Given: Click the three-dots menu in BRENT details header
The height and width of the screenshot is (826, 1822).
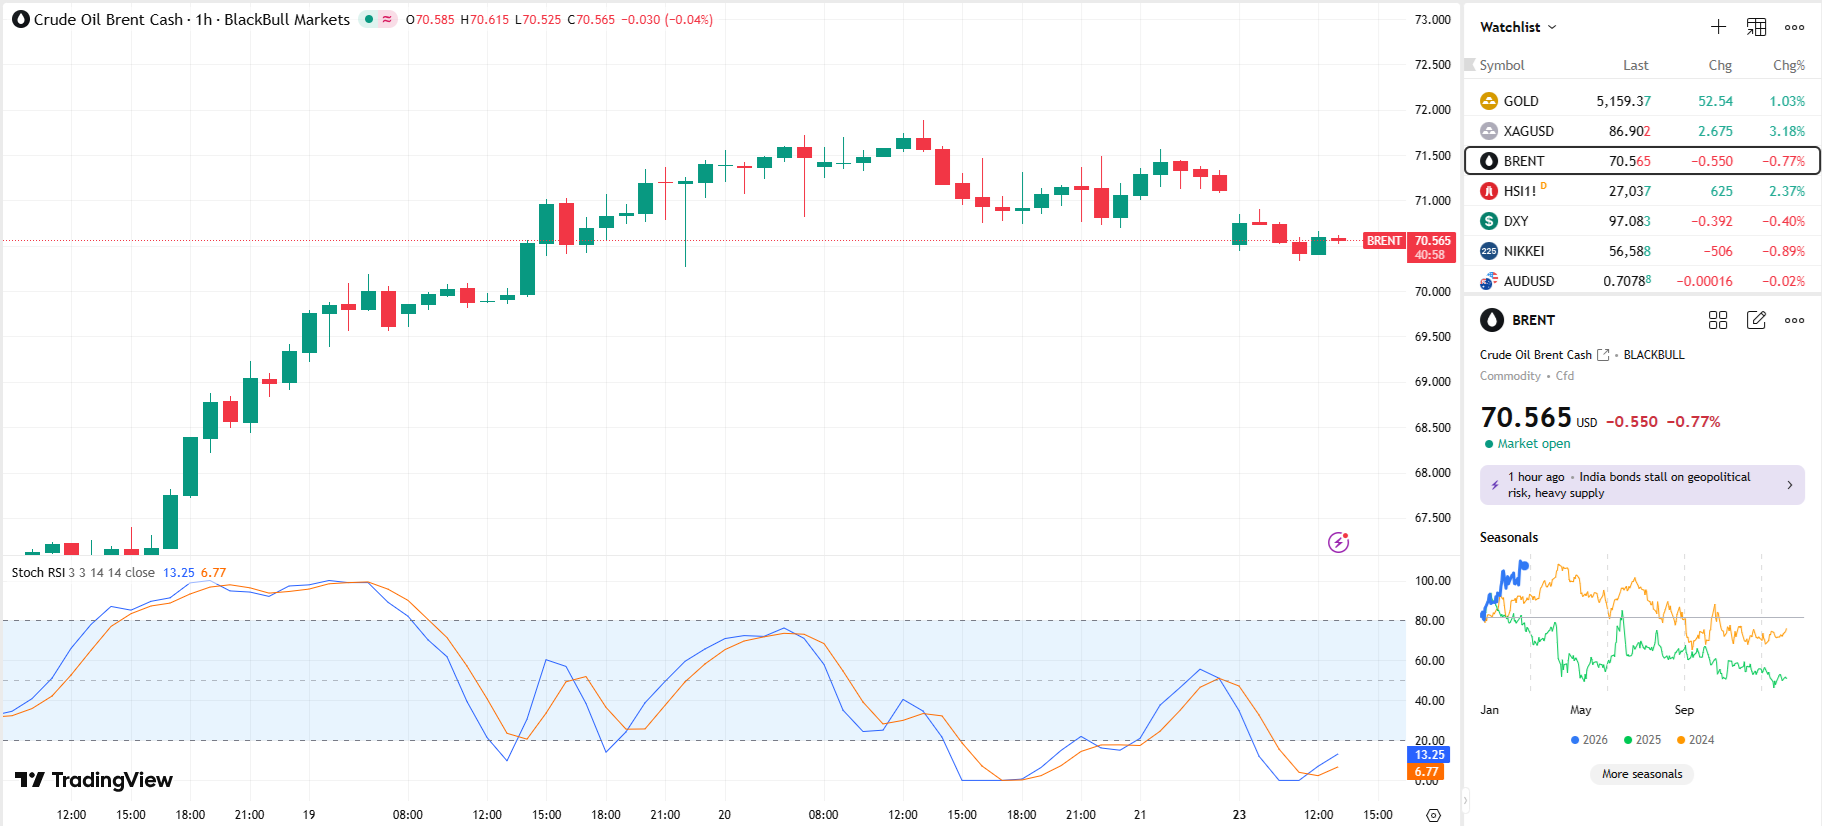Looking at the screenshot, I should 1794,320.
